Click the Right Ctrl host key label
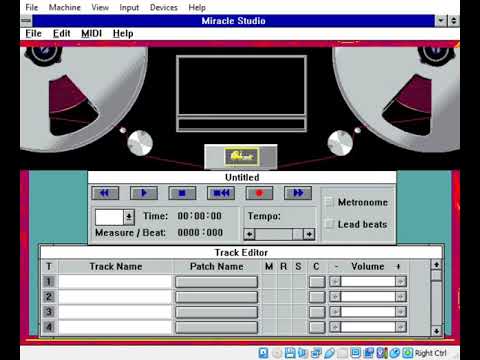Image resolution: width=480 pixels, height=360 pixels. 430,353
